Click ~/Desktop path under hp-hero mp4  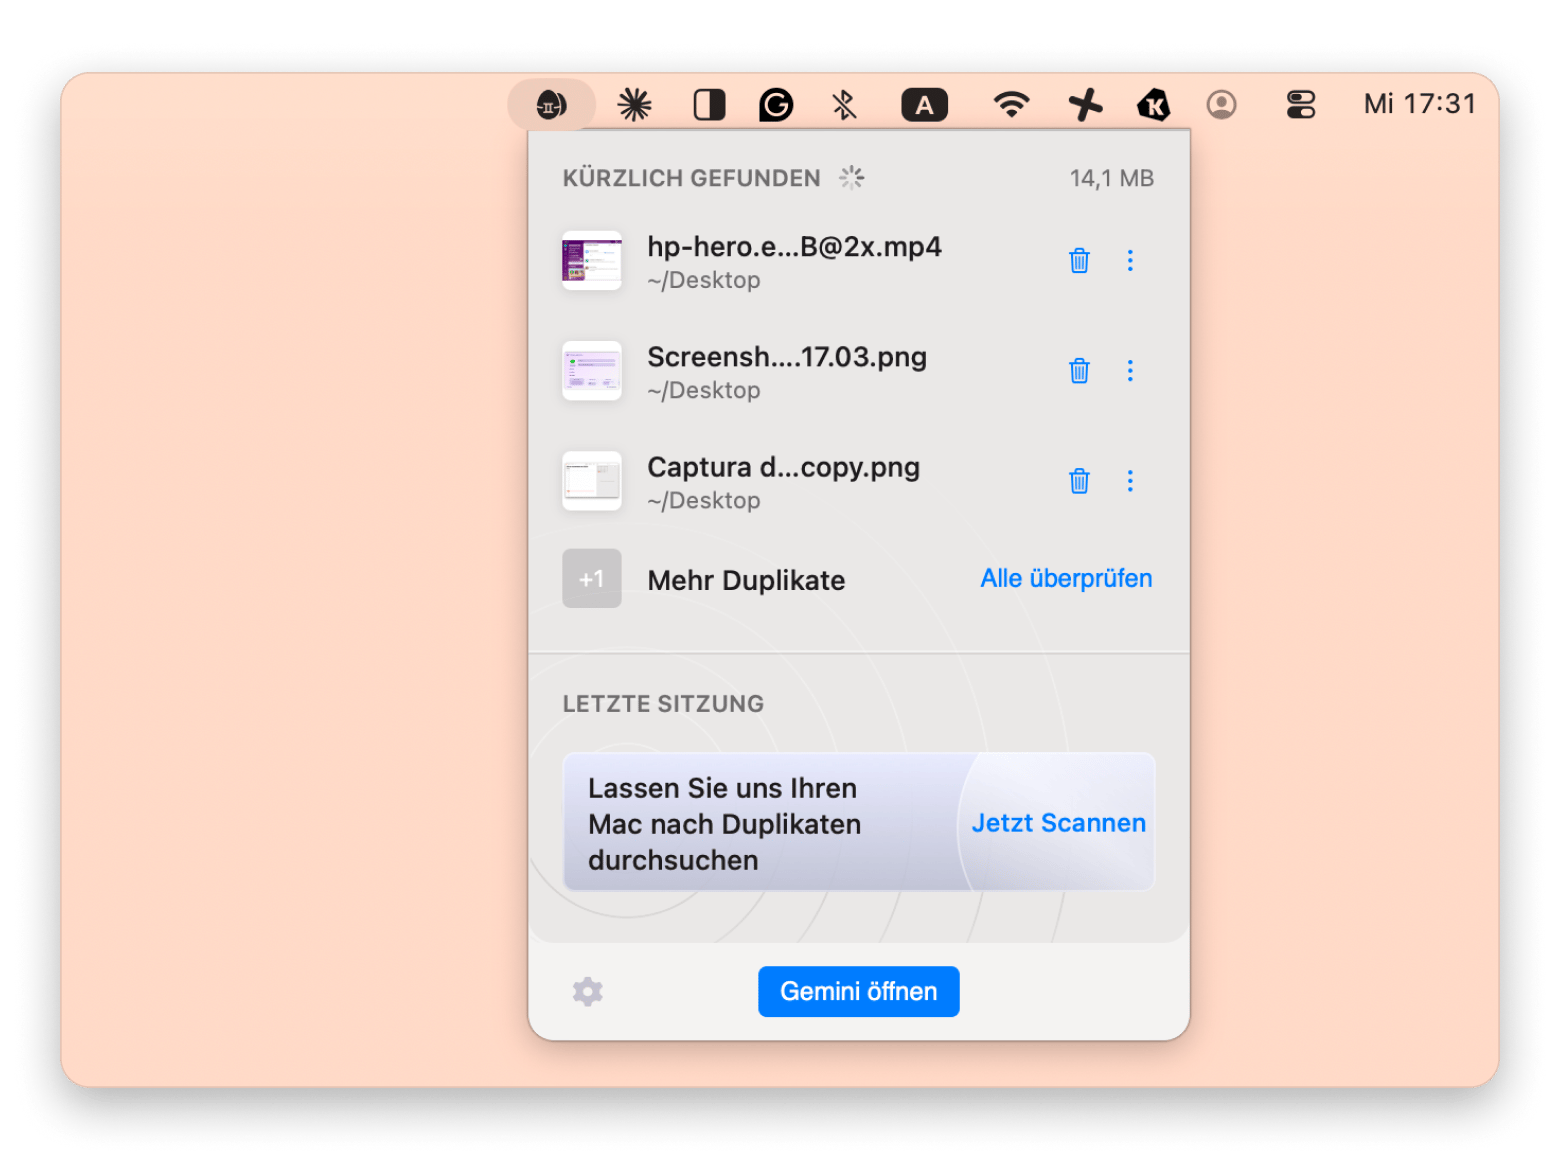[x=704, y=280]
